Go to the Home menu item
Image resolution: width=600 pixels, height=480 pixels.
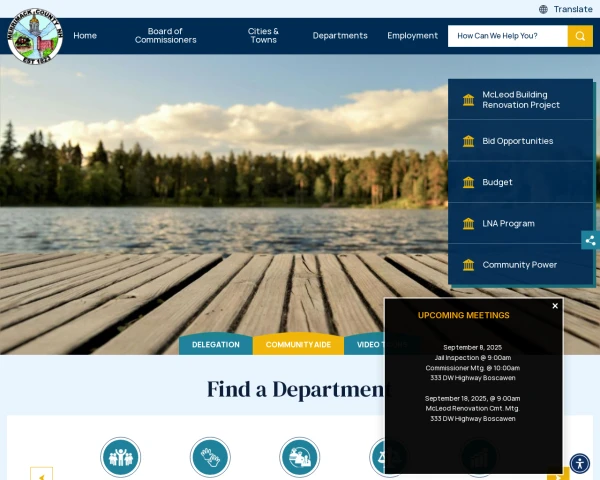85,36
